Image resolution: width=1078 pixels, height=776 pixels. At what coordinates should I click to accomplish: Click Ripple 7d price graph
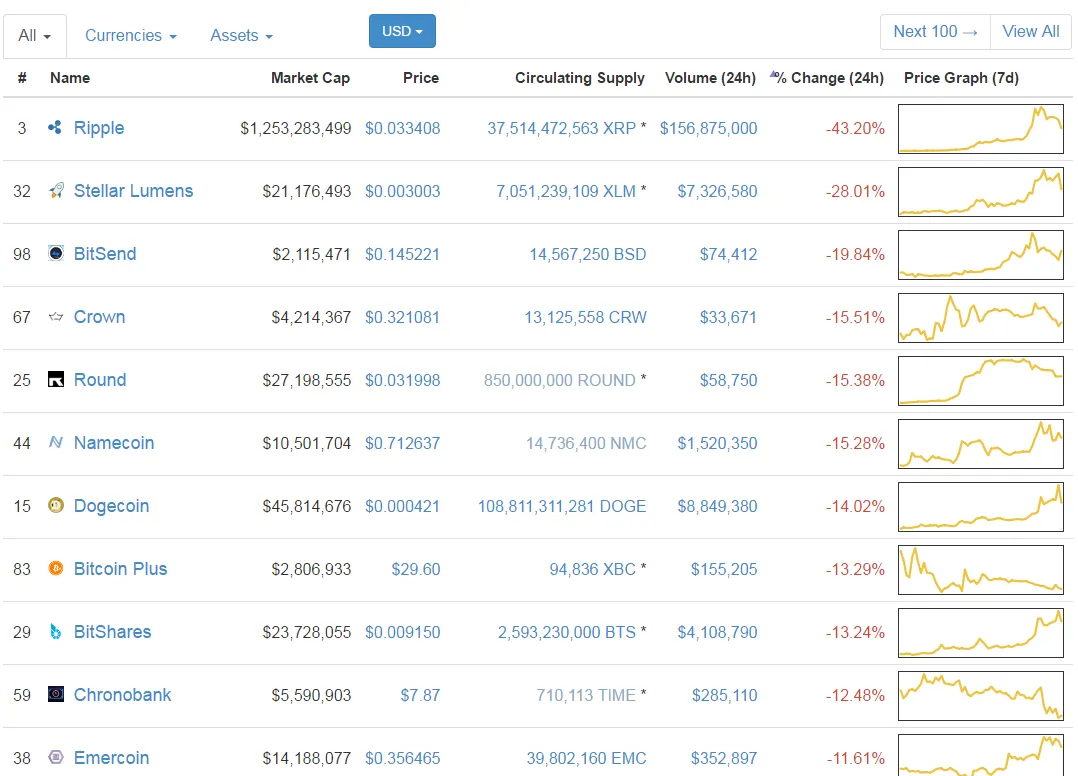(980, 129)
